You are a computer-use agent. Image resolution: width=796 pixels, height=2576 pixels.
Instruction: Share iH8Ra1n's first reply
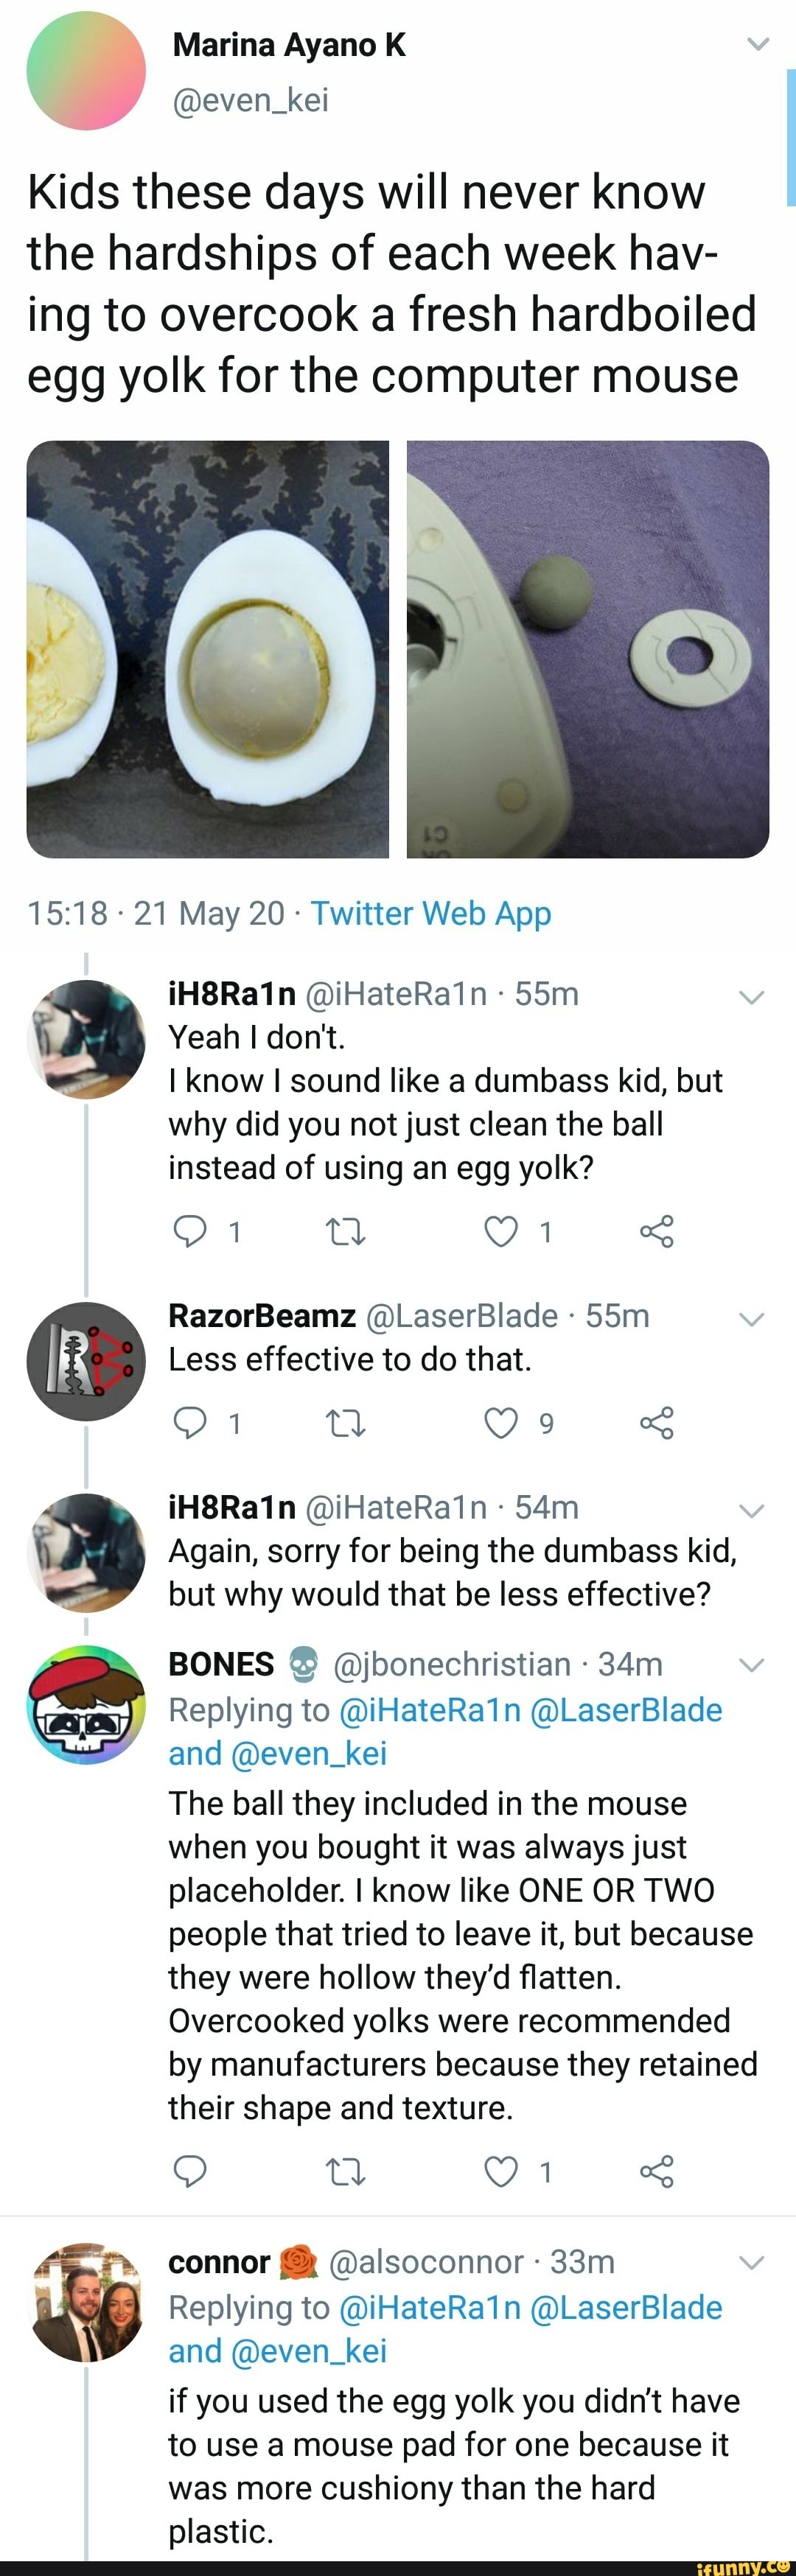pos(657,1231)
